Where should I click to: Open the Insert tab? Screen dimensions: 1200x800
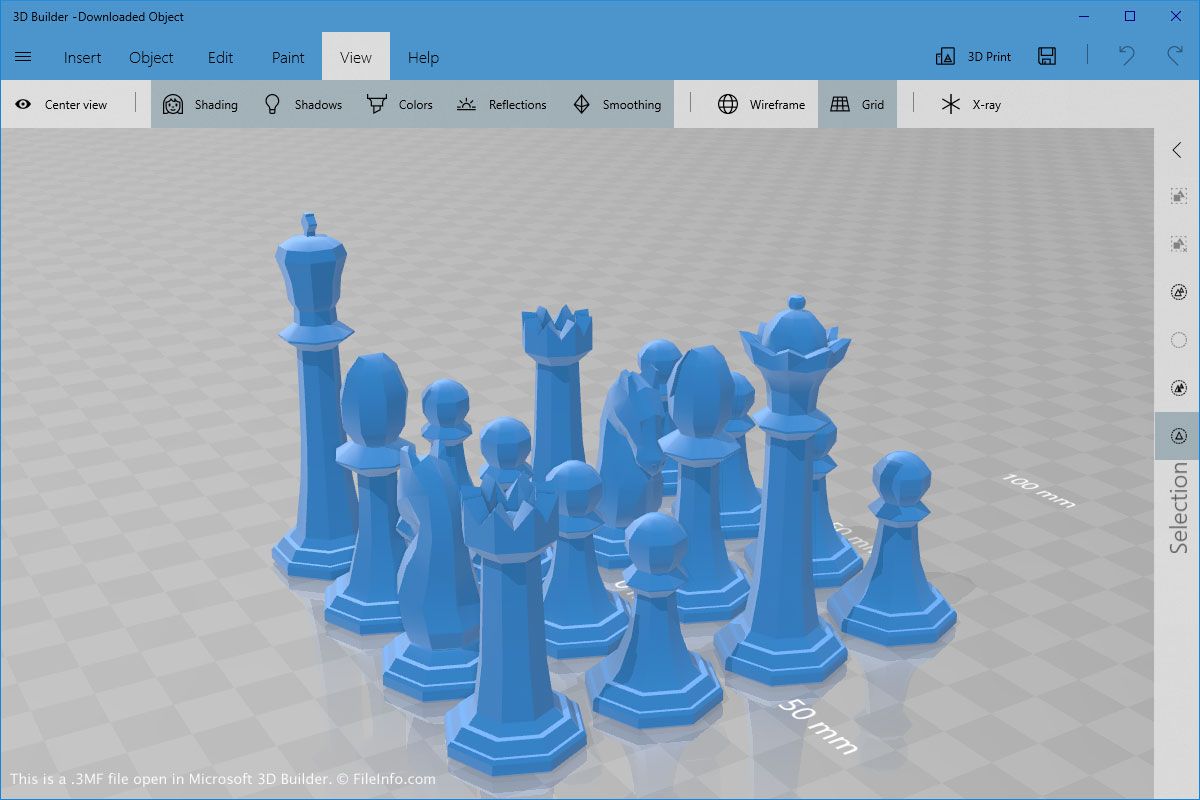[x=82, y=57]
